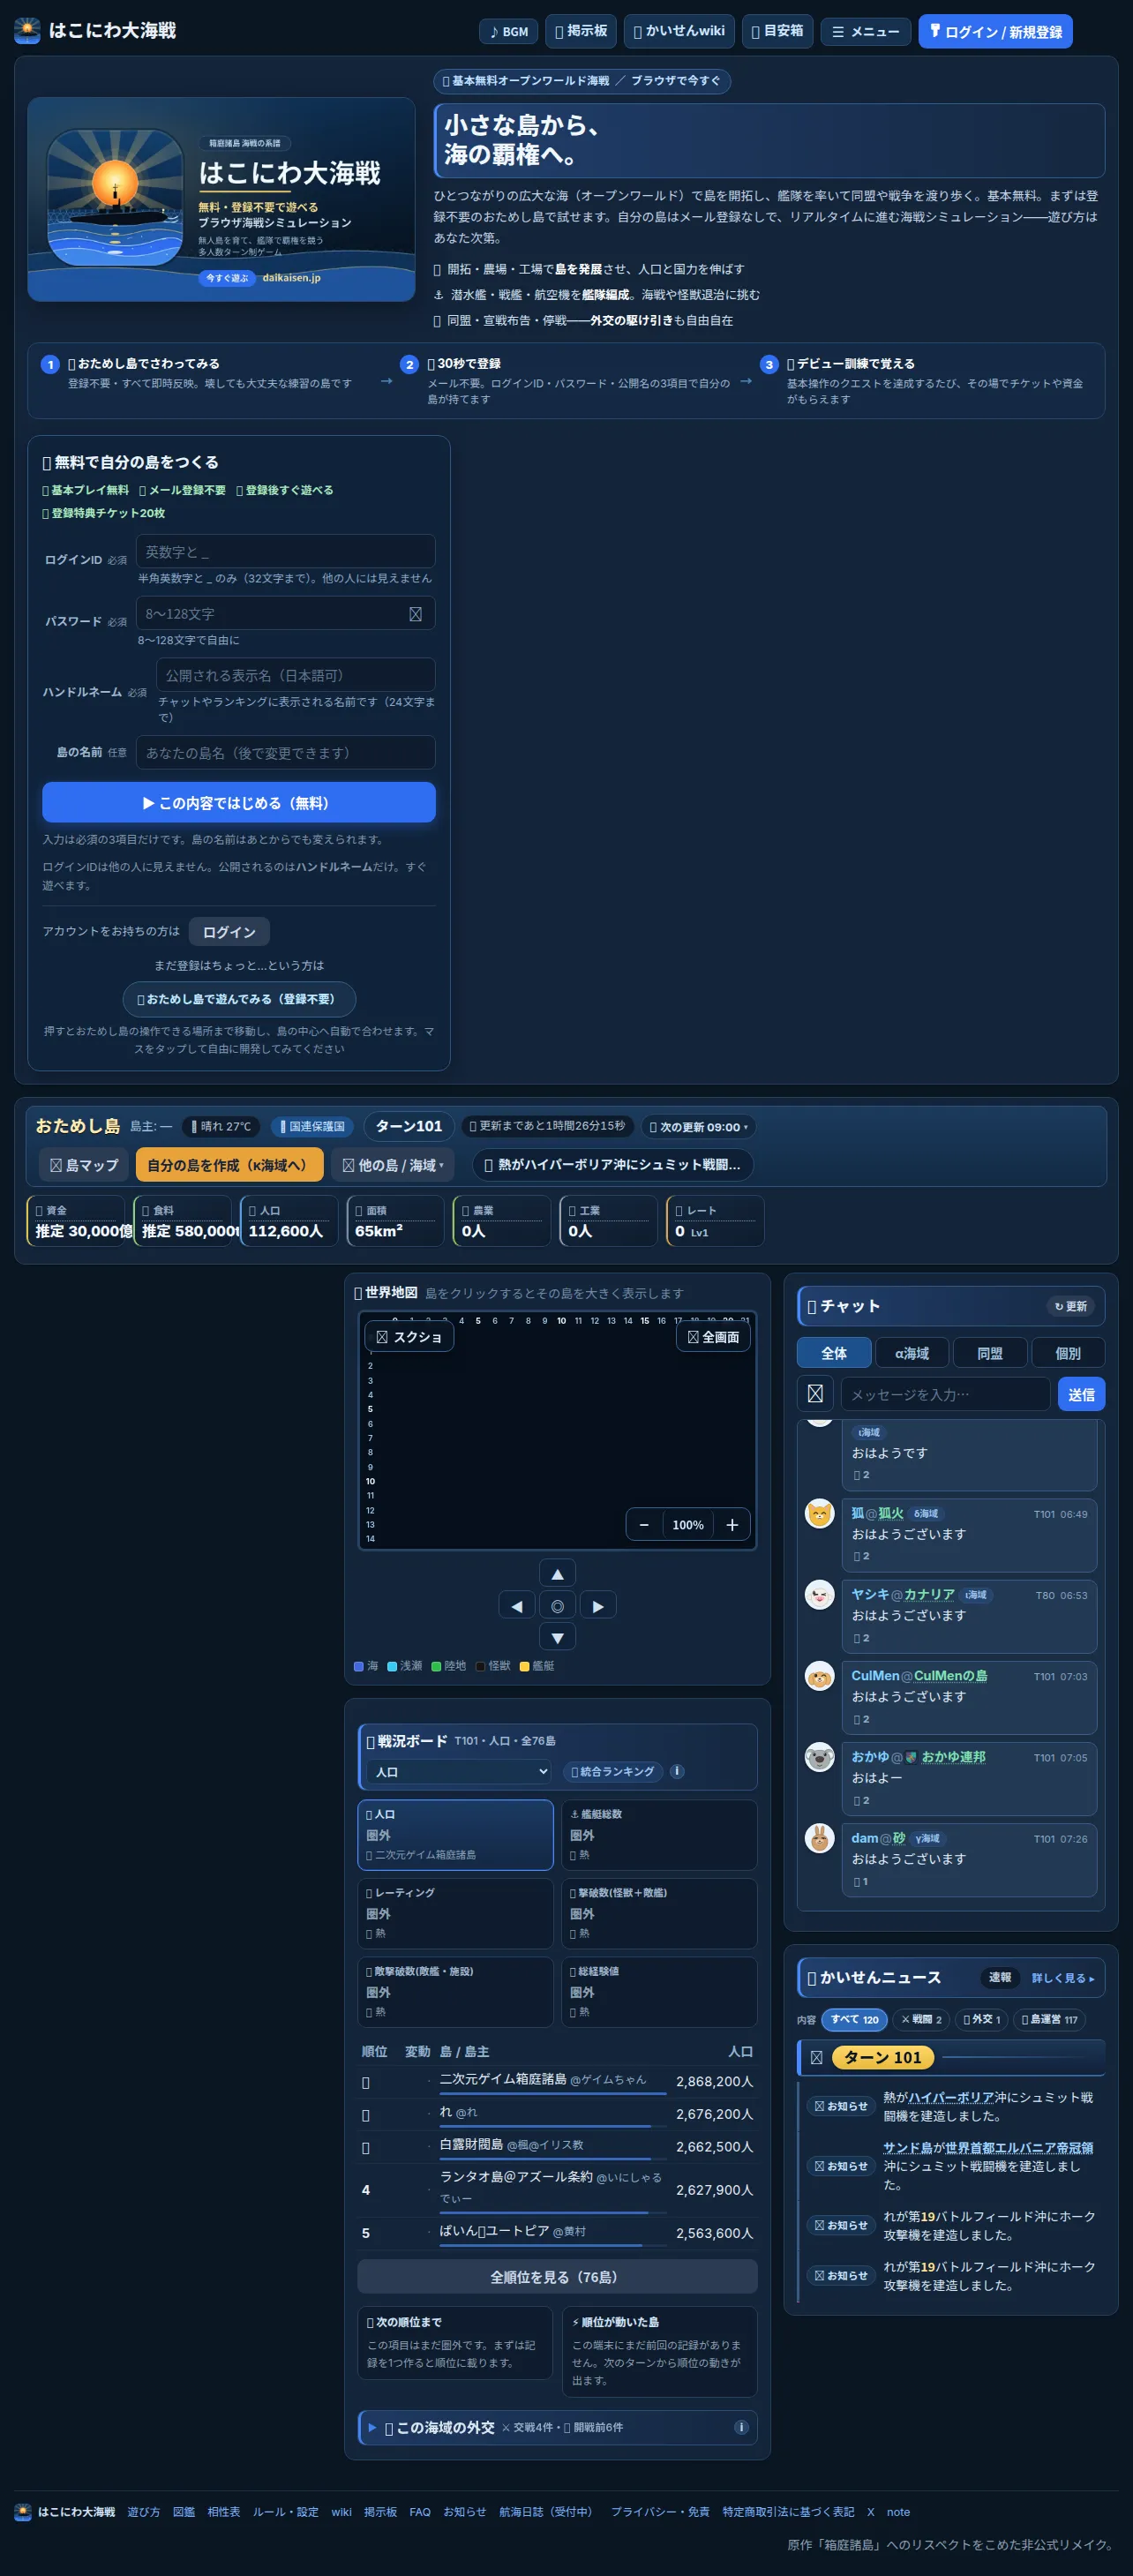Refresh chat with 更新 button

(1070, 1306)
